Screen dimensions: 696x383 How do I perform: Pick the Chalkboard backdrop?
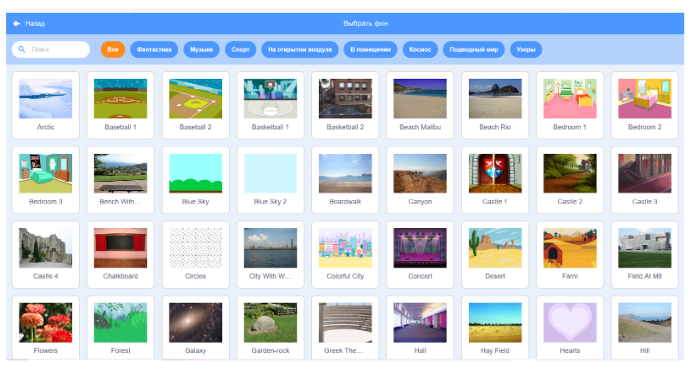click(120, 255)
